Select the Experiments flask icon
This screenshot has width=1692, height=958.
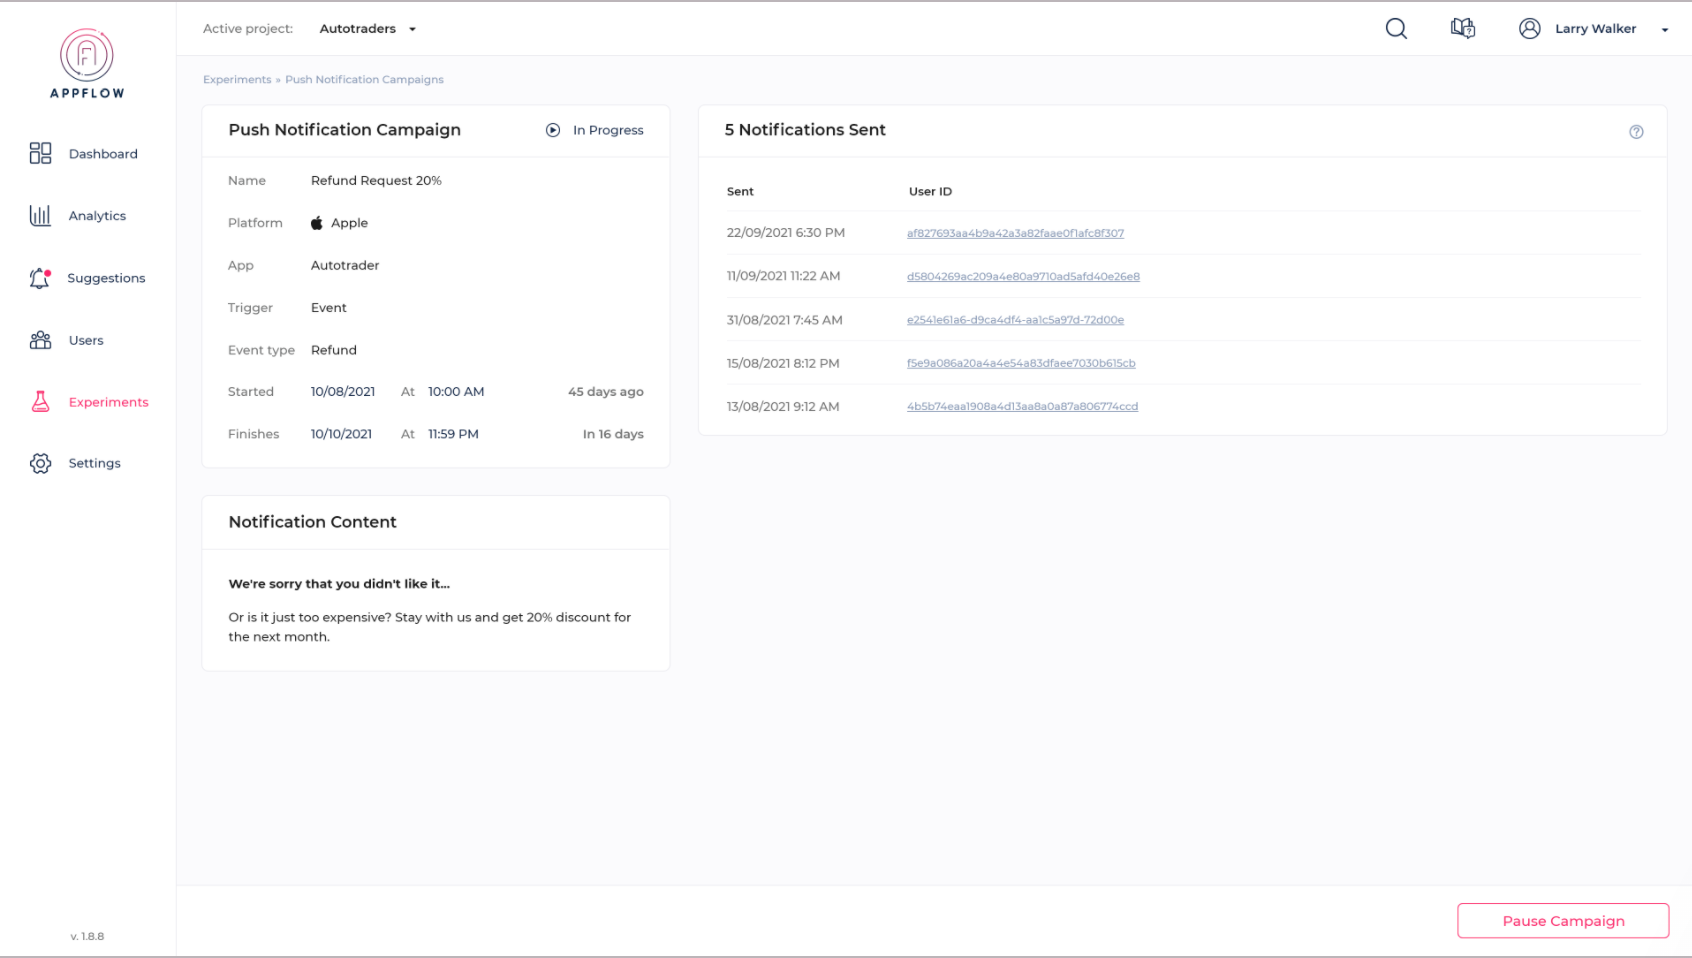tap(40, 402)
